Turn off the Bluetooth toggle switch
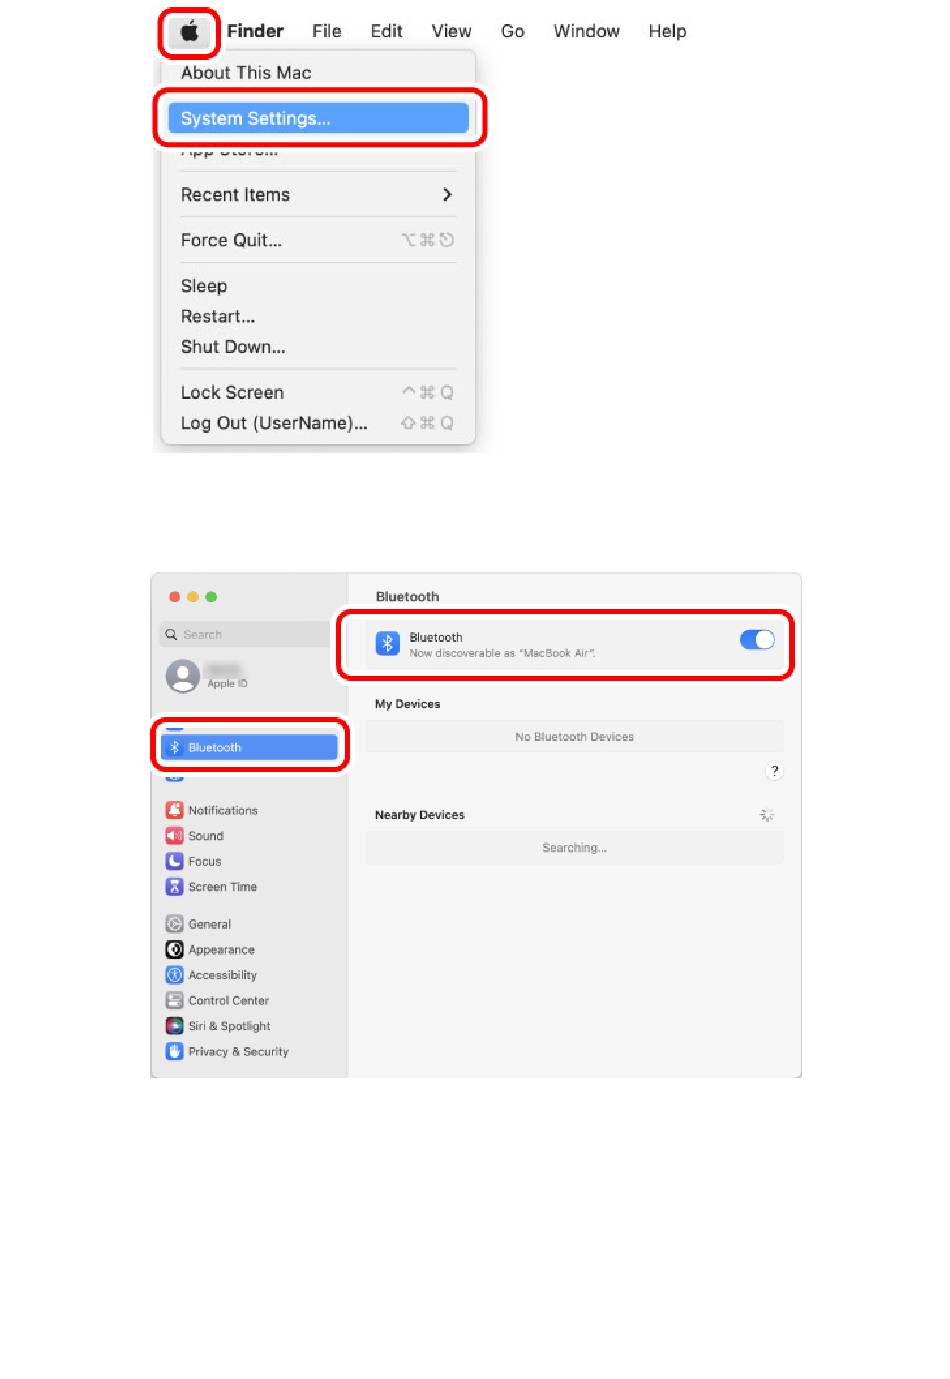Screen dimensions: 950x1379 pyautogui.click(x=757, y=640)
